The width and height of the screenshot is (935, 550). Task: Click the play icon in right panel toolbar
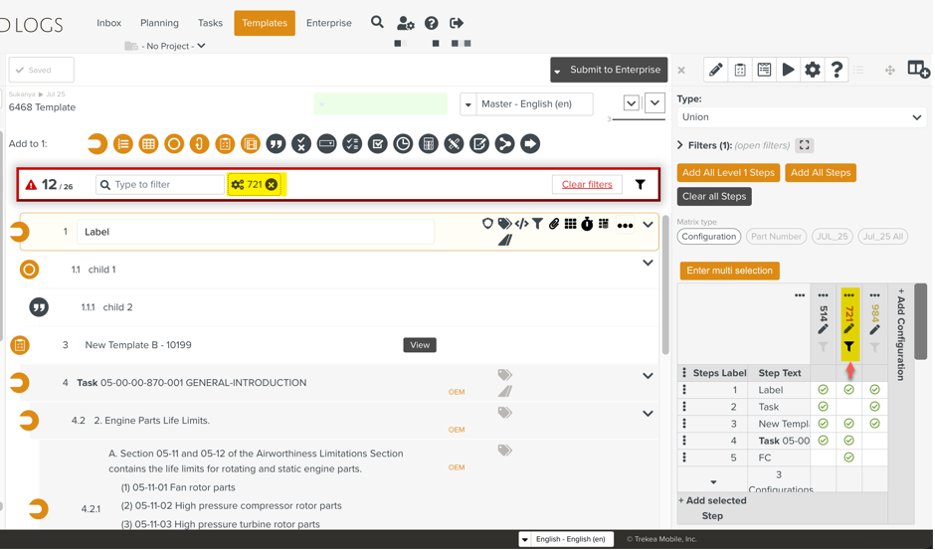pos(788,69)
